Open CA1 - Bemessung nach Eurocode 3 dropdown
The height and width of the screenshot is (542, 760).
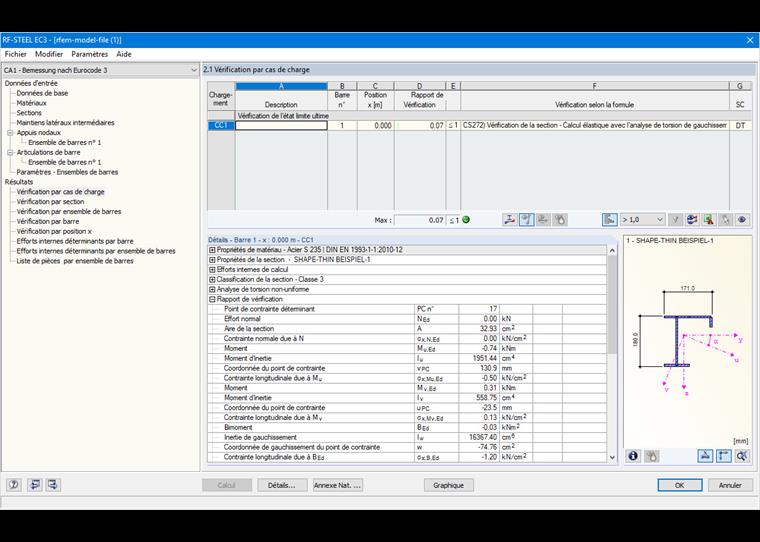click(100, 70)
